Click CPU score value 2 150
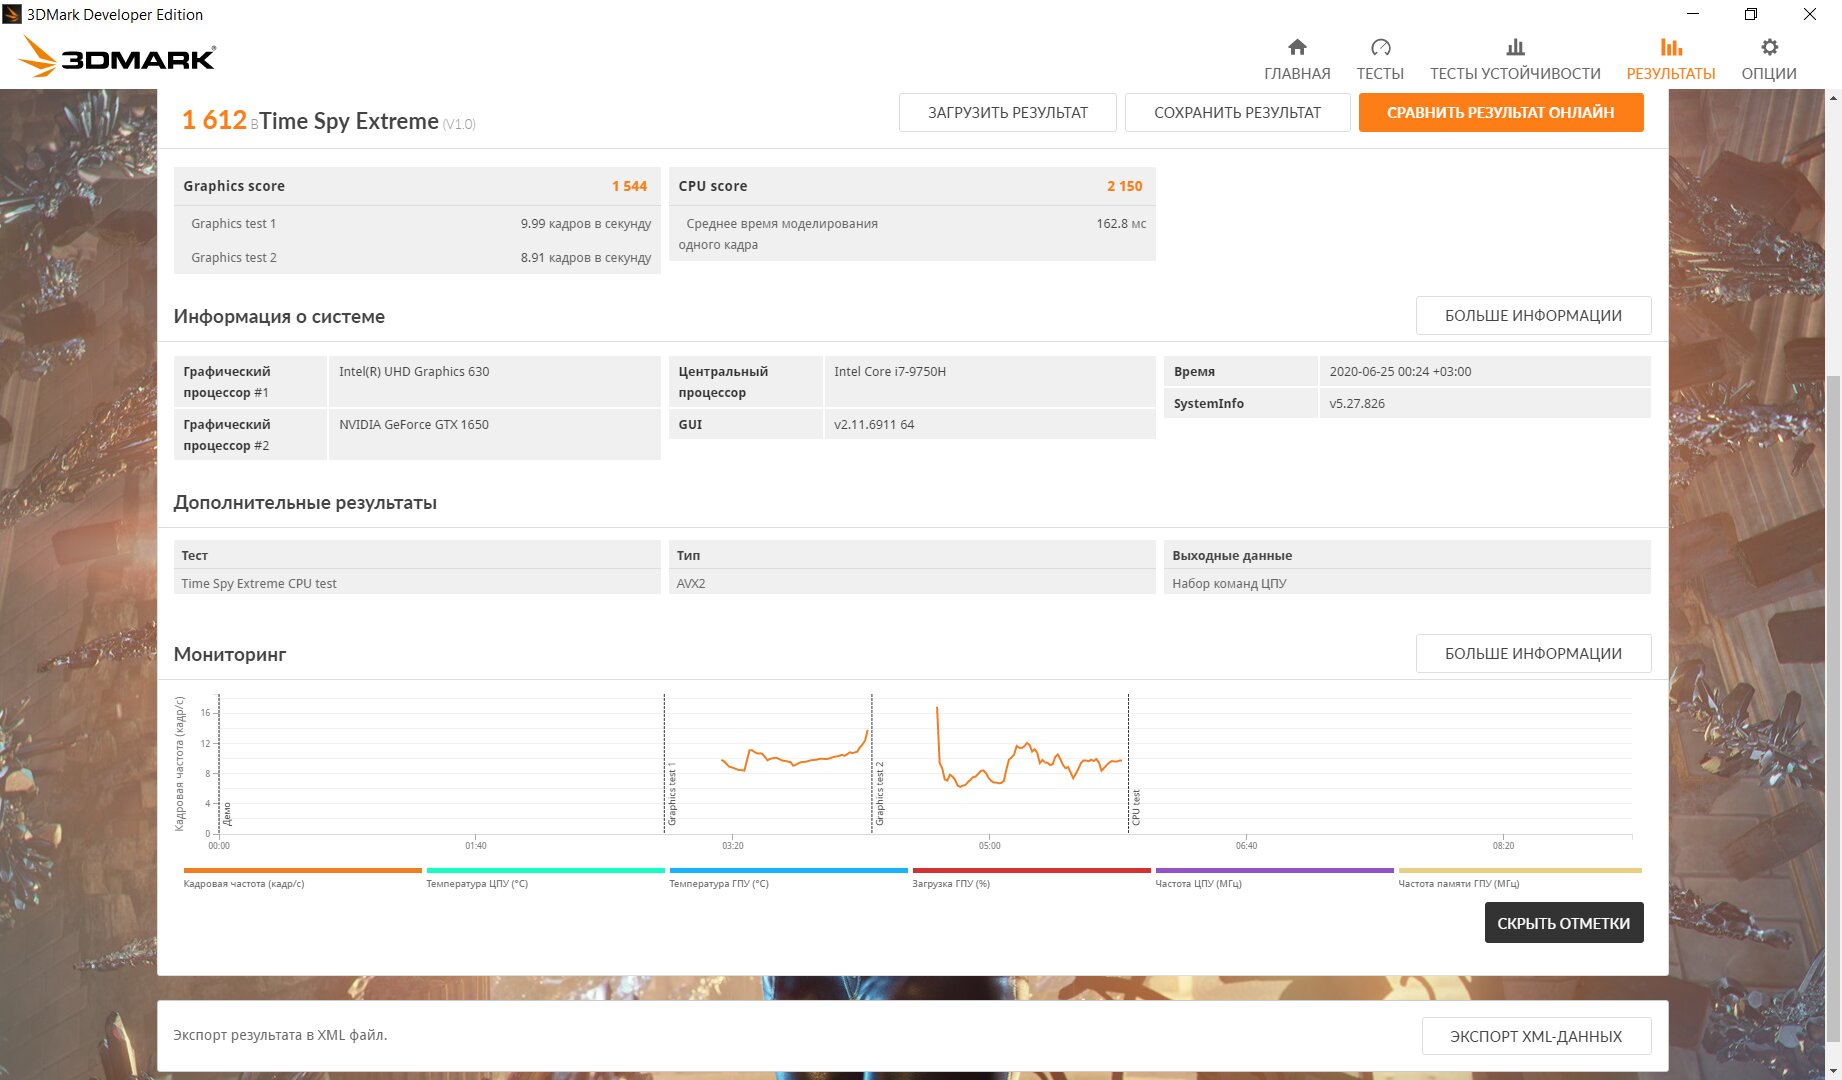The width and height of the screenshot is (1842, 1080). tap(1124, 186)
